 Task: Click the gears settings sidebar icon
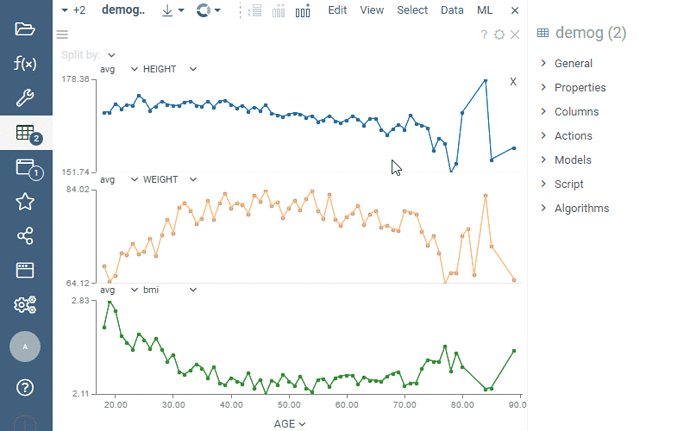(25, 305)
